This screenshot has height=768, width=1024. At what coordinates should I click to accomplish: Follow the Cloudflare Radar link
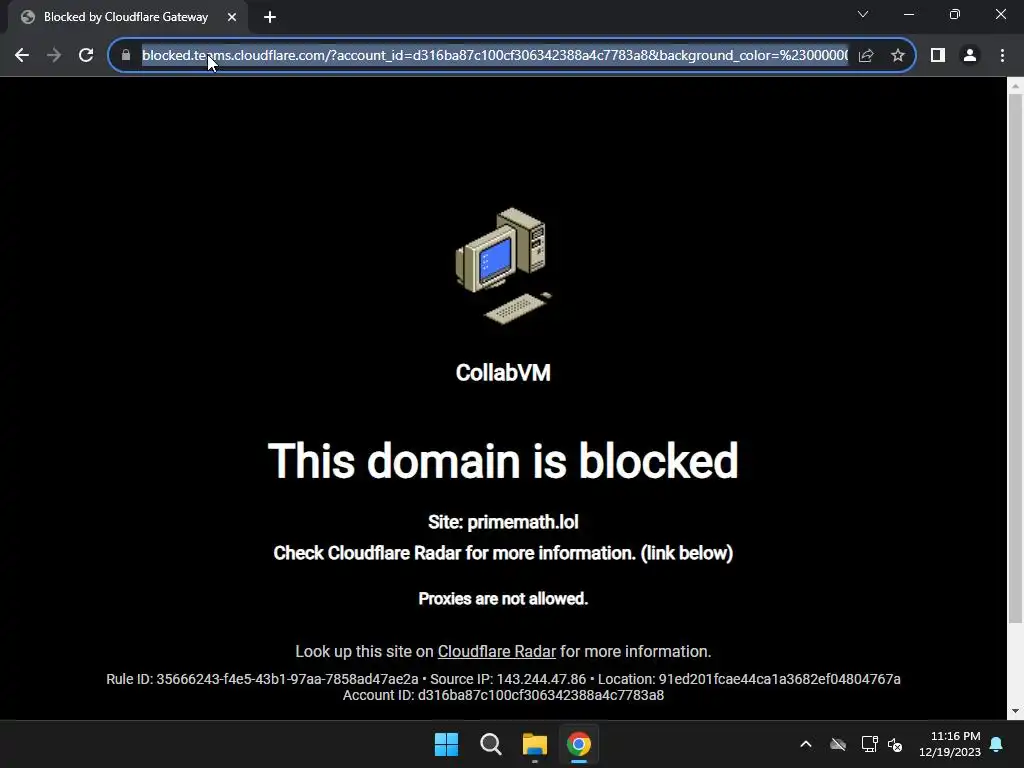(496, 652)
